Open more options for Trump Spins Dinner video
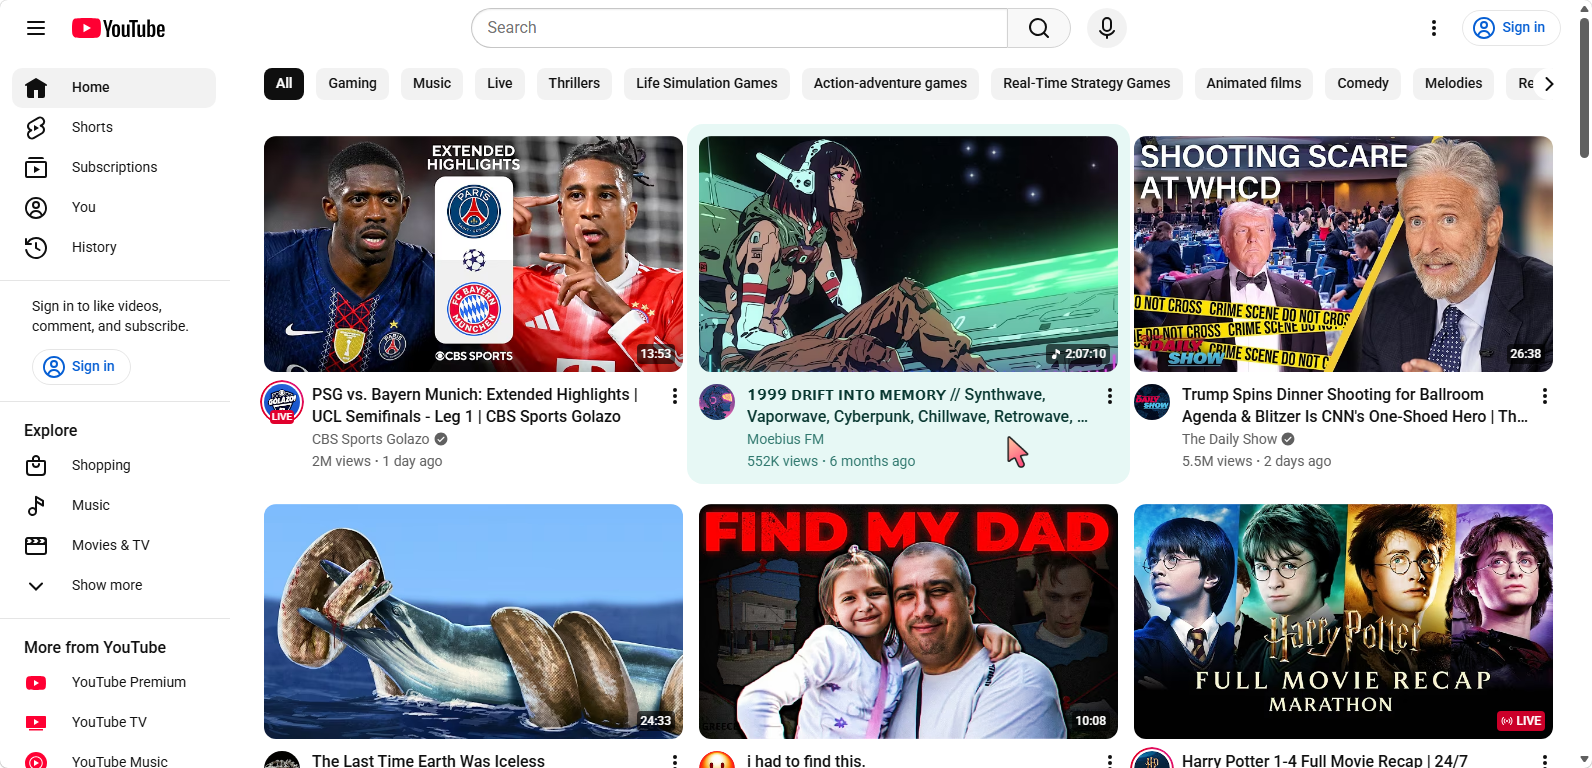The width and height of the screenshot is (1592, 768). pos(1545,396)
